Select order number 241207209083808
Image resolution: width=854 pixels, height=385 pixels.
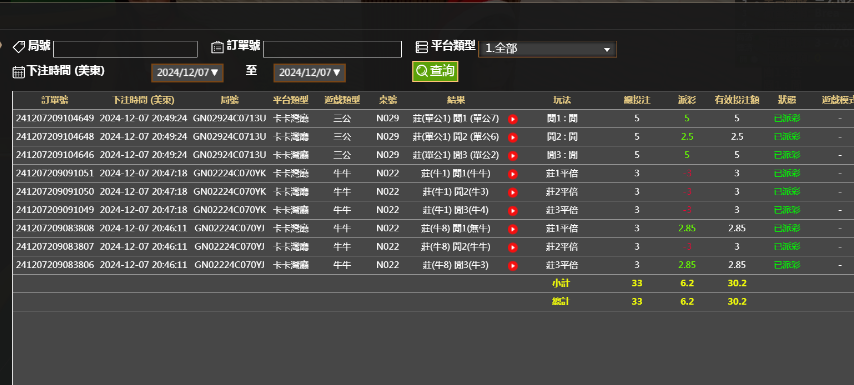[55, 229]
